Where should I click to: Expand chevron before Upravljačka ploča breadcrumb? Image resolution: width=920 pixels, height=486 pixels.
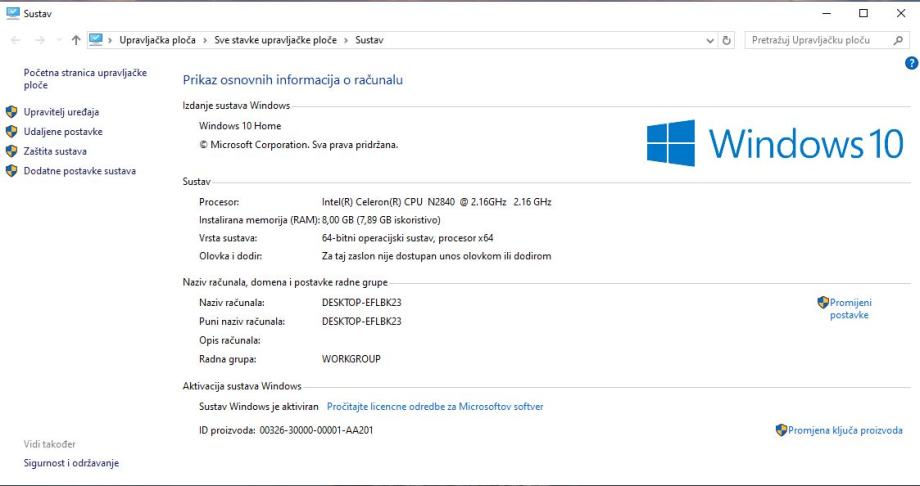[110, 40]
